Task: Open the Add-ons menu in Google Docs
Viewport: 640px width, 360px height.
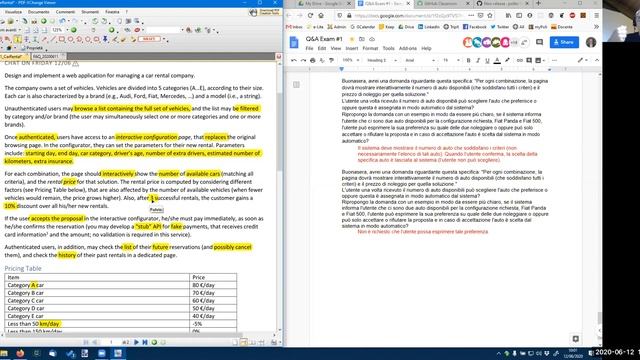Action: point(408,48)
